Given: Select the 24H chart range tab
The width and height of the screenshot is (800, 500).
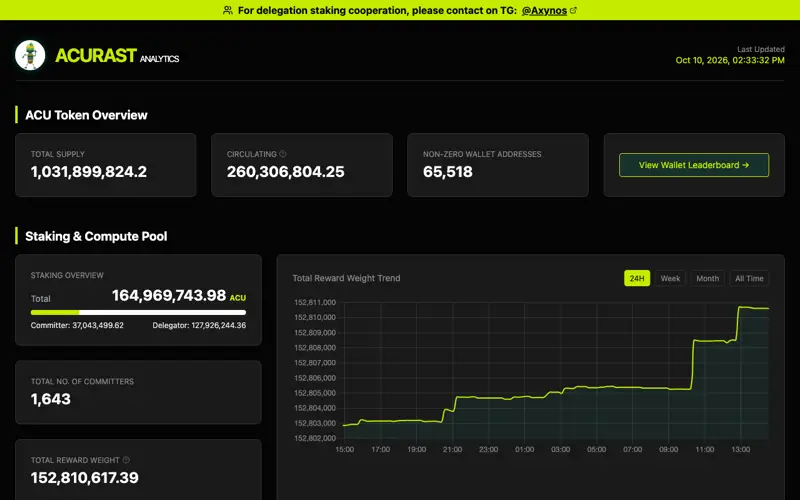Looking at the screenshot, I should click(x=637, y=278).
